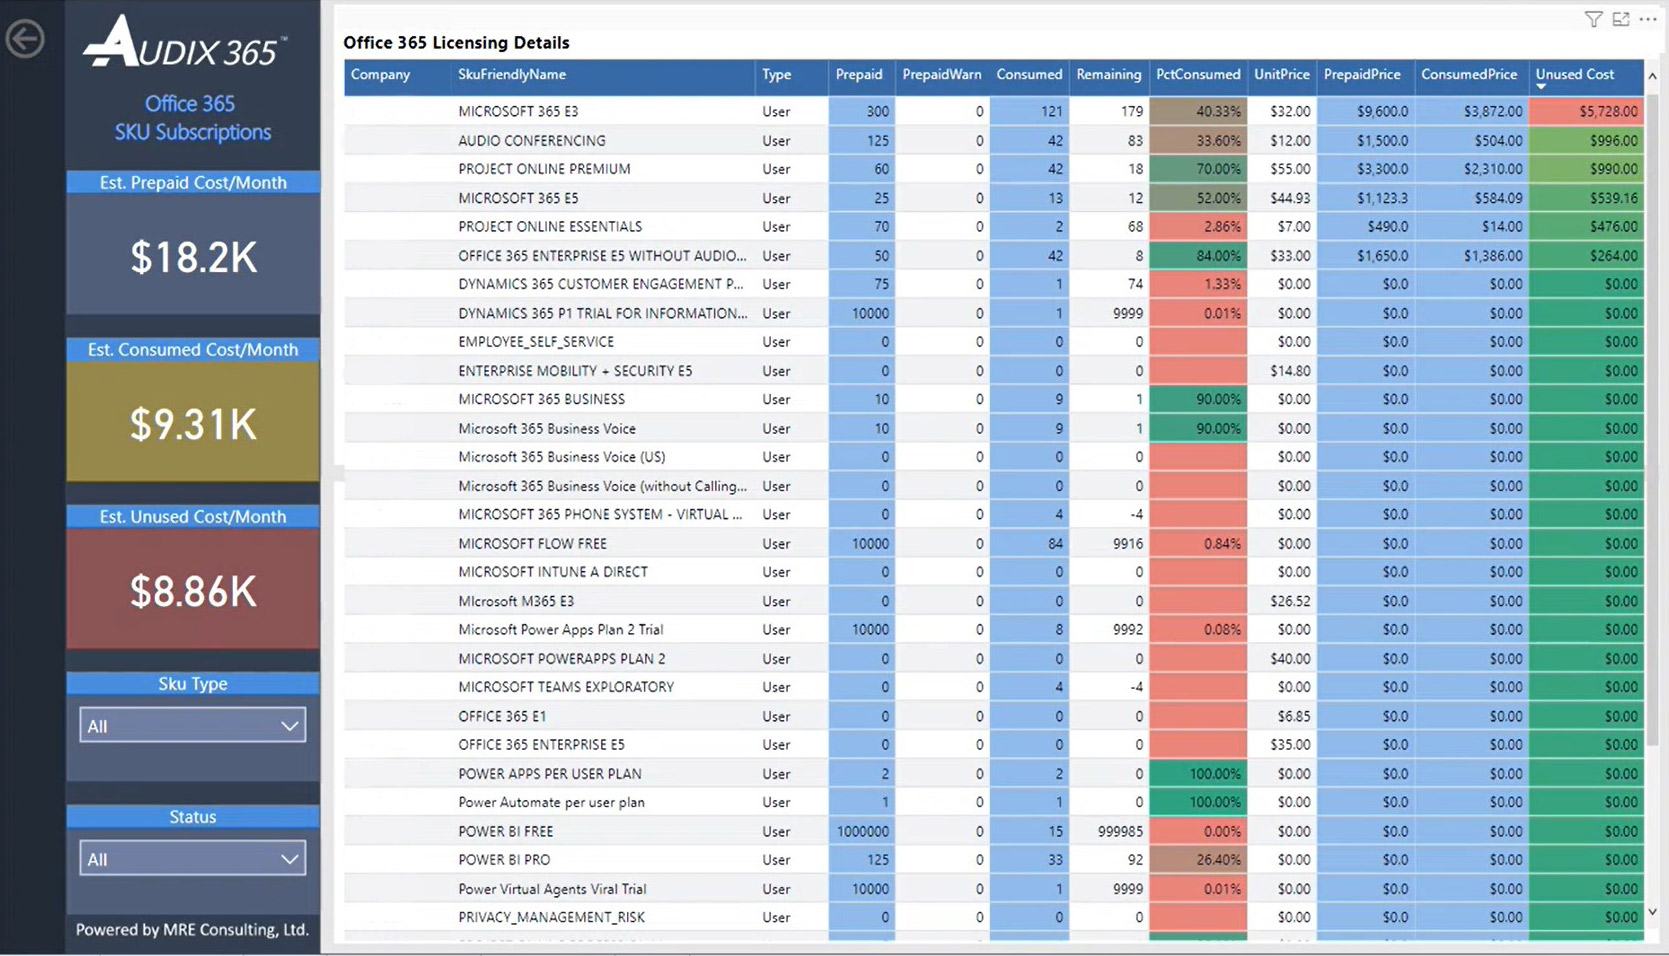Select the POWER BI FREE row name
1669x956 pixels.
tap(505, 832)
